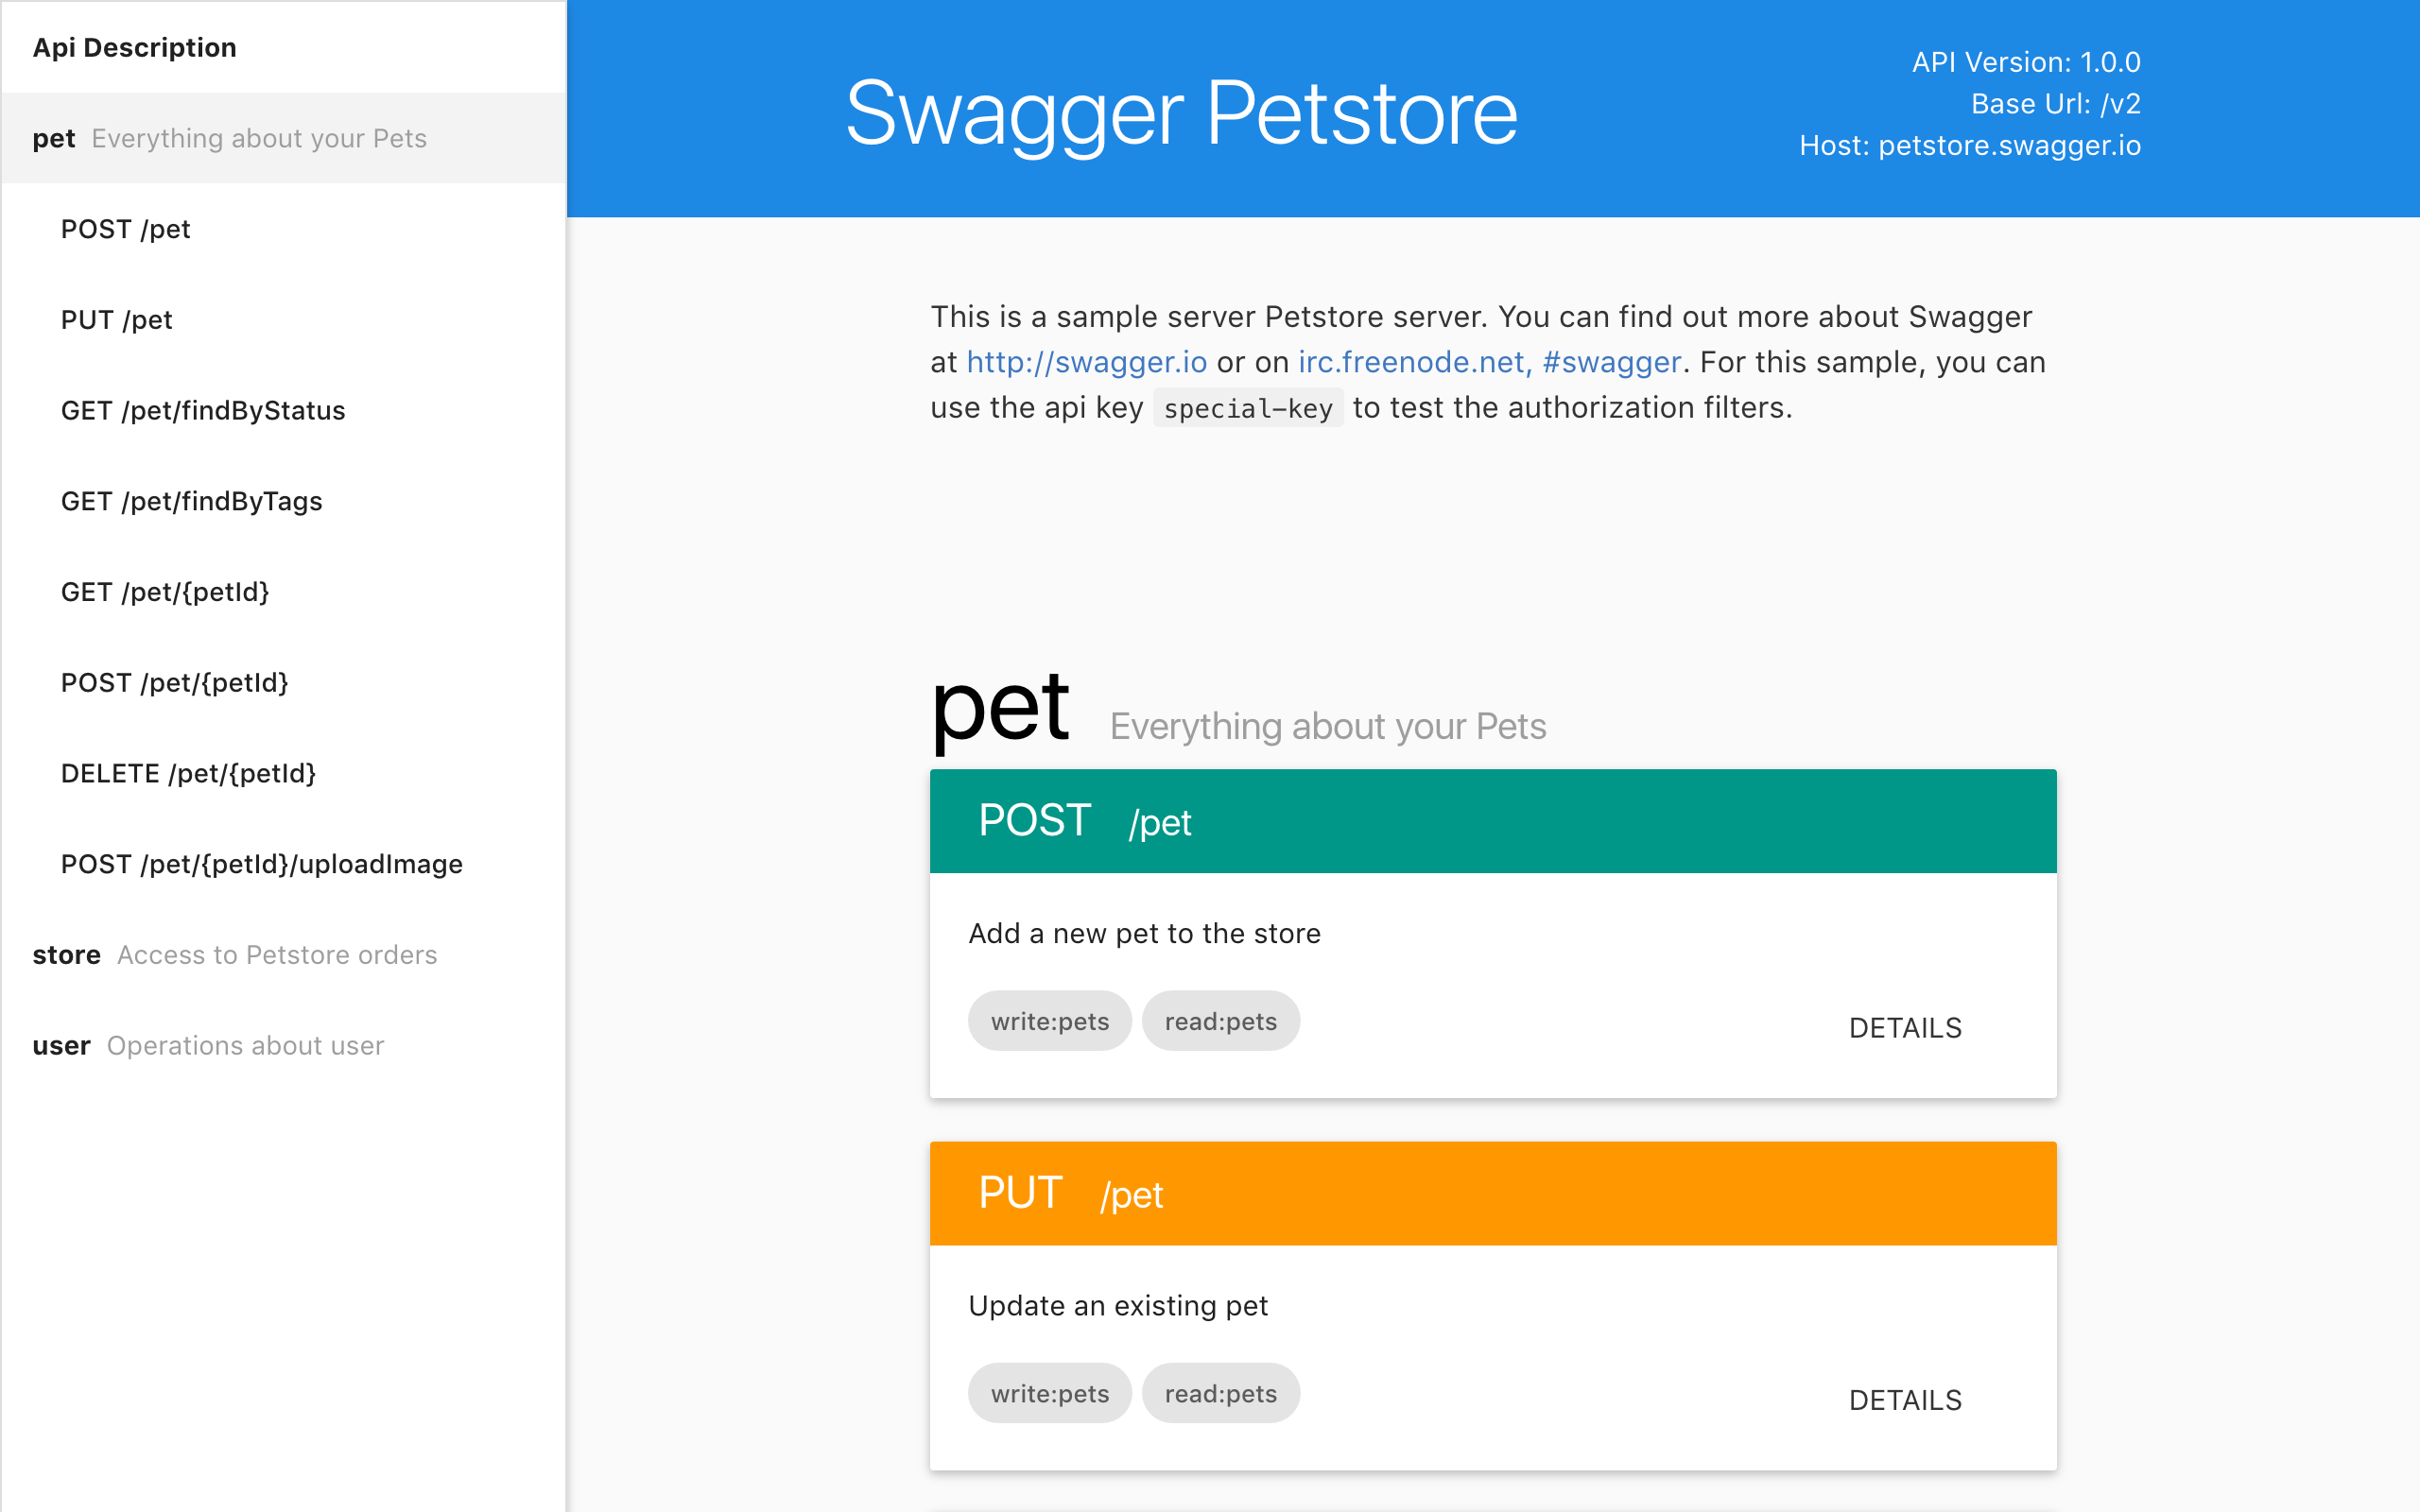Click write:pets chip on POST /pet card

[1050, 1021]
